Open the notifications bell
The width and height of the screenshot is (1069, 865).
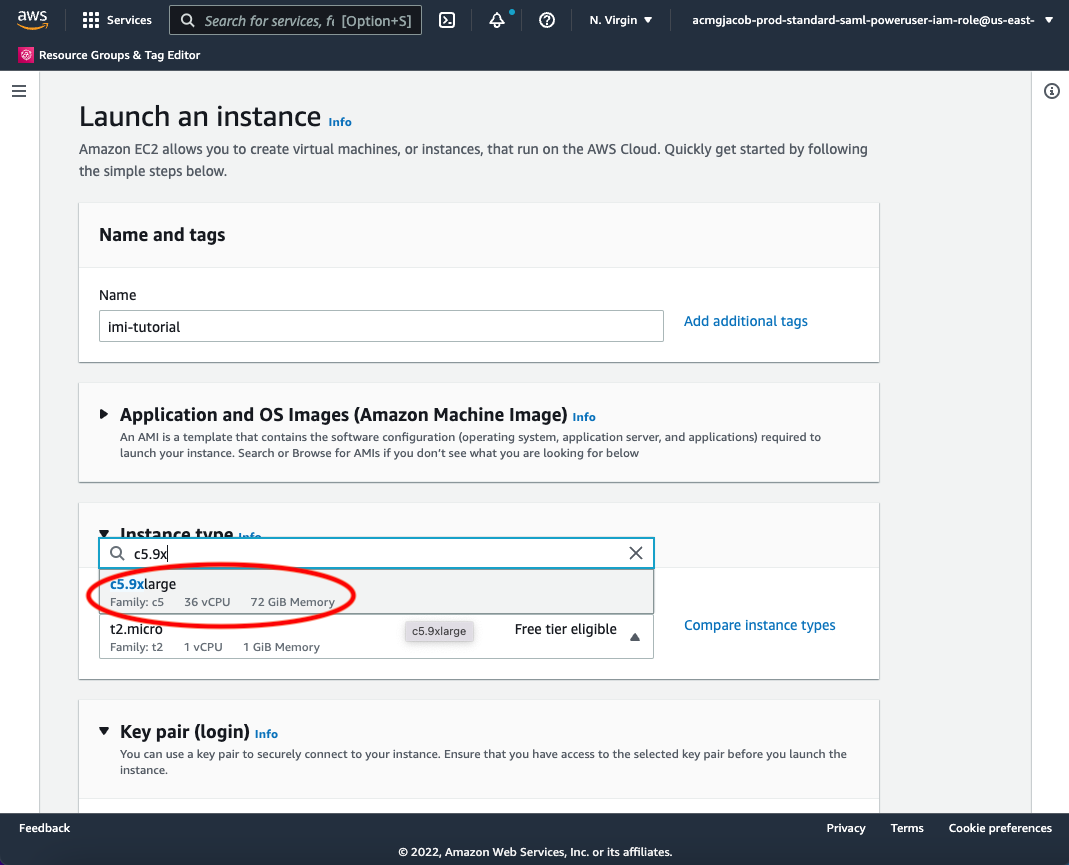[x=497, y=20]
